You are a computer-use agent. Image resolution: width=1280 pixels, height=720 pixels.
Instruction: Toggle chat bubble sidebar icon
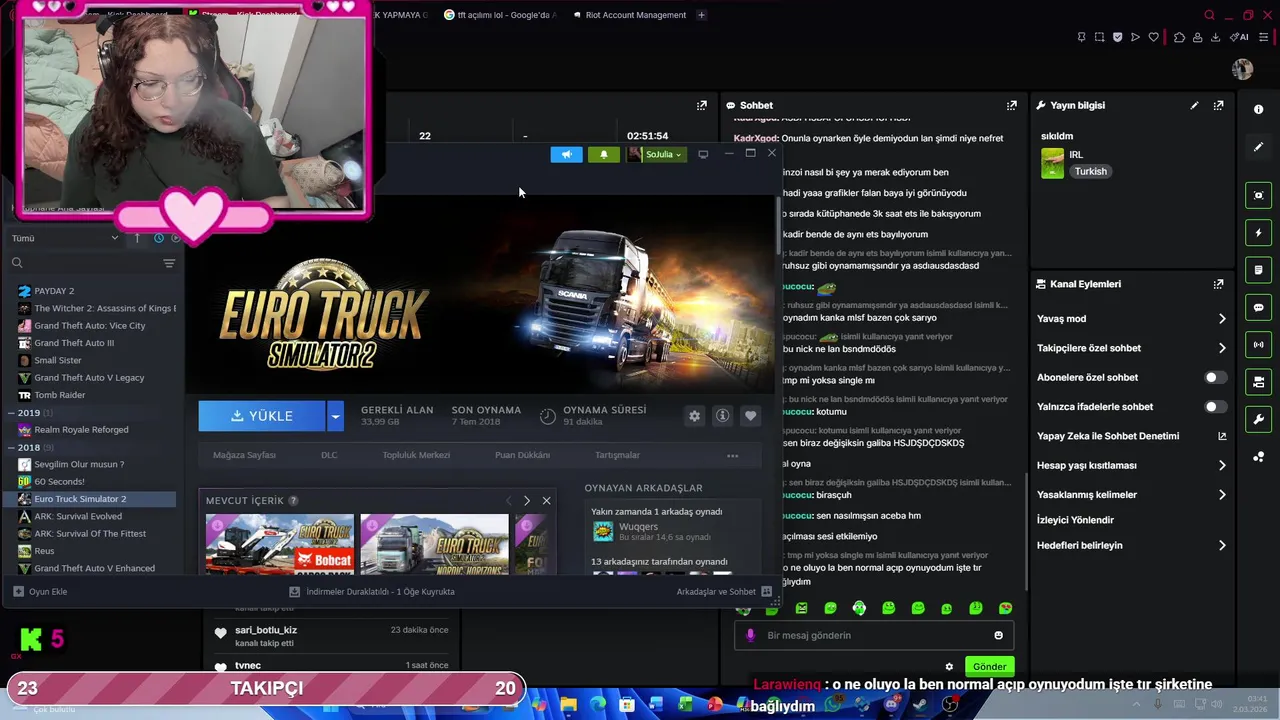(1258, 308)
